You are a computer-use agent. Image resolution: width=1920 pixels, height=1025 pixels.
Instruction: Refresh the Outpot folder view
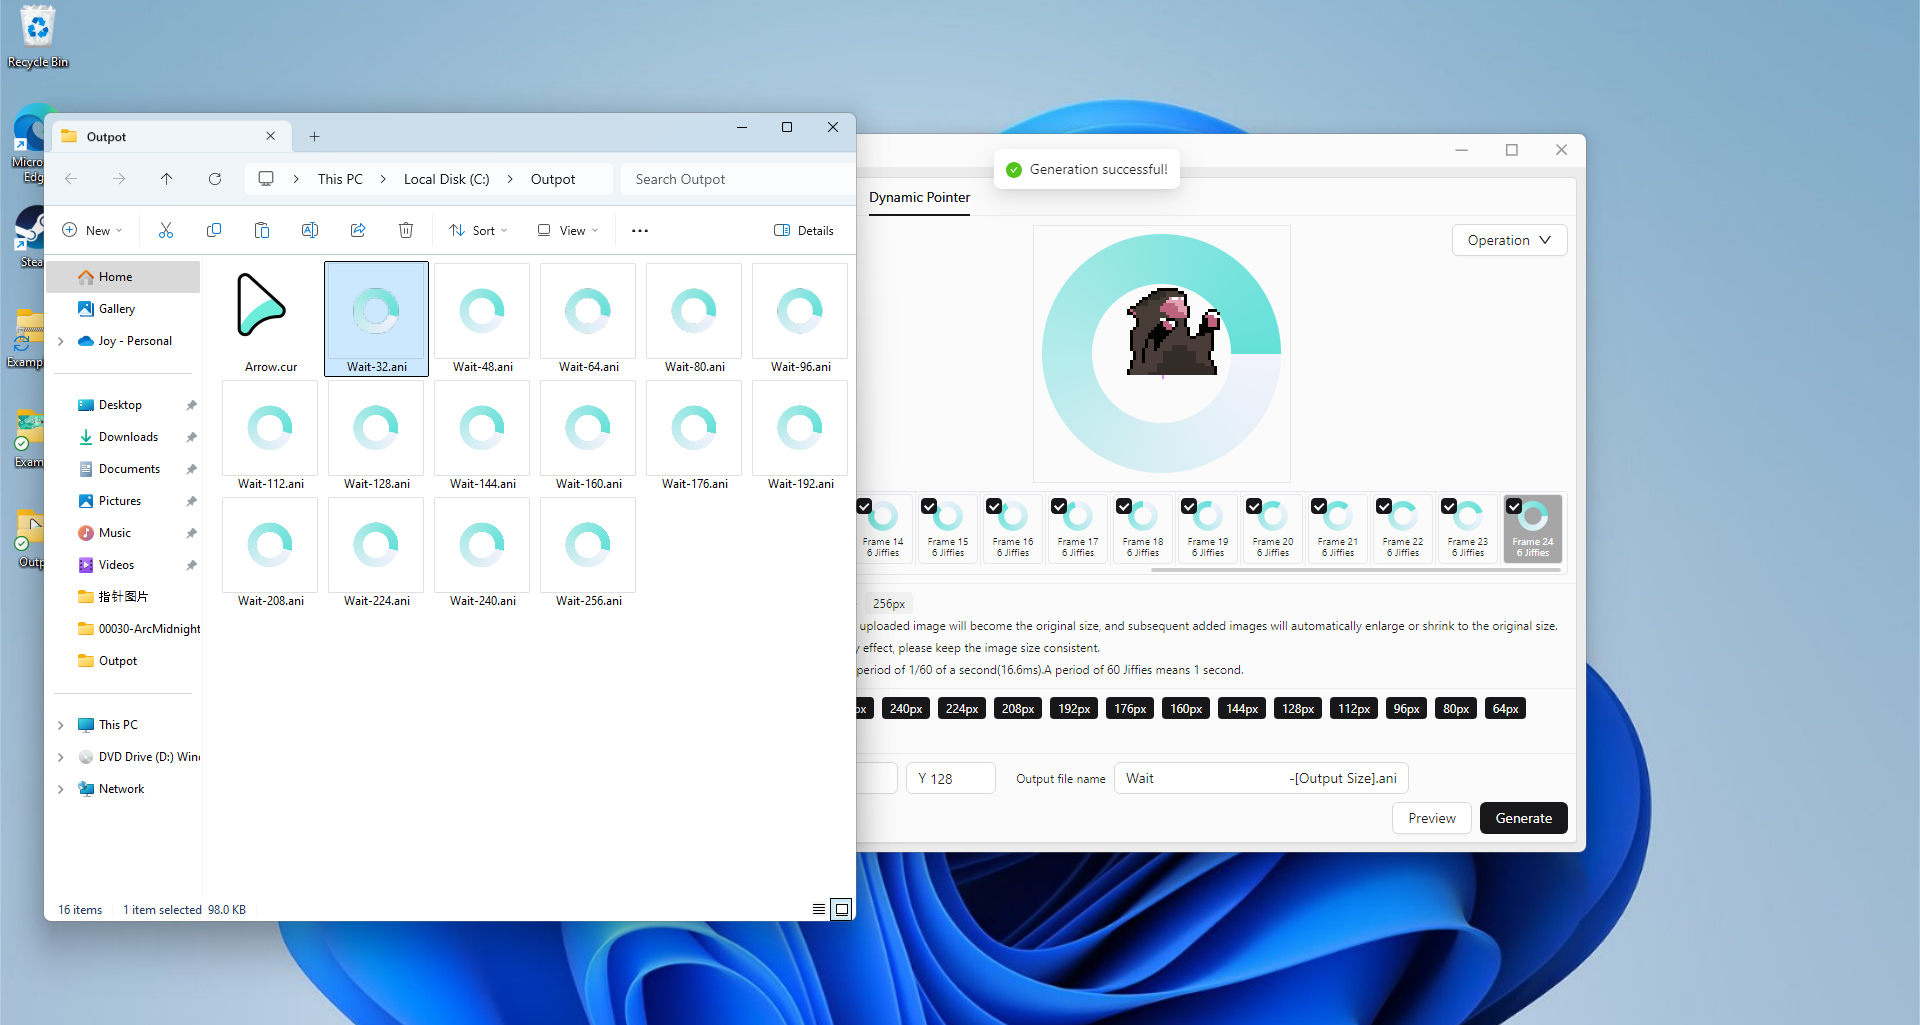click(215, 179)
